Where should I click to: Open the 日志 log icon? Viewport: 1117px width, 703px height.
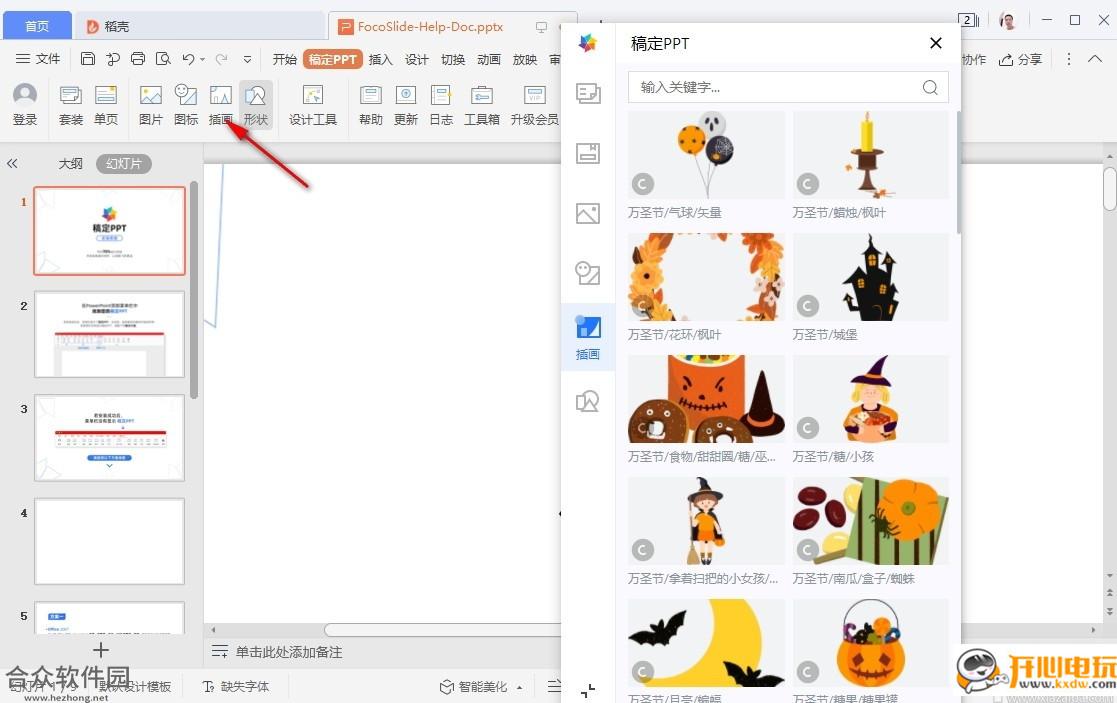[441, 104]
